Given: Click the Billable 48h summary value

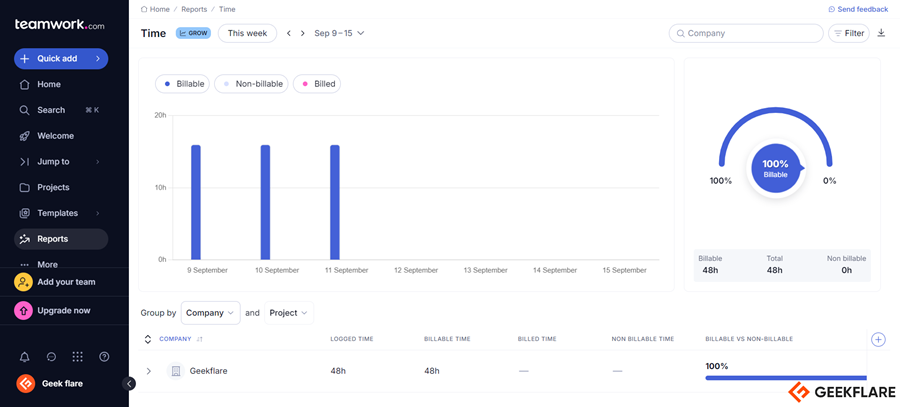Looking at the screenshot, I should 710,270.
